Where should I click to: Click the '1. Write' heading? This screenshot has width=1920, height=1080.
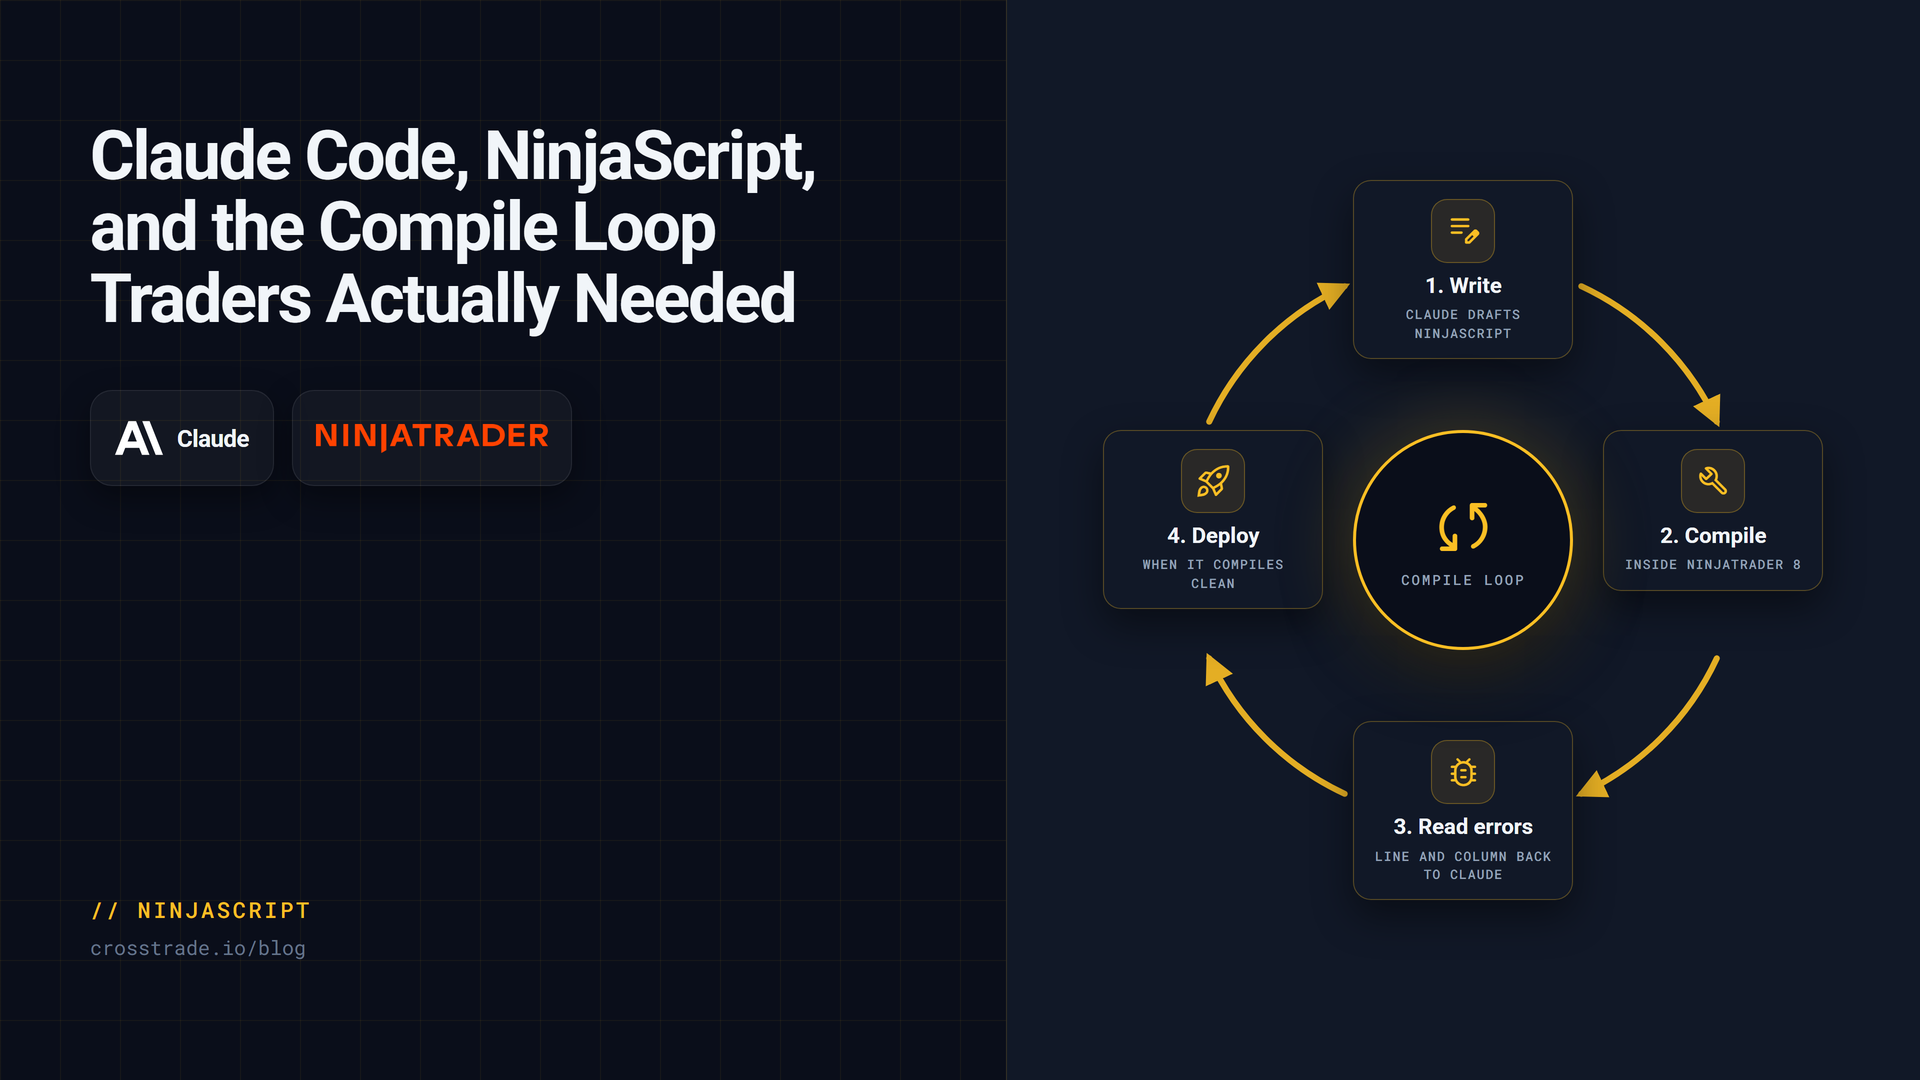click(x=1463, y=286)
